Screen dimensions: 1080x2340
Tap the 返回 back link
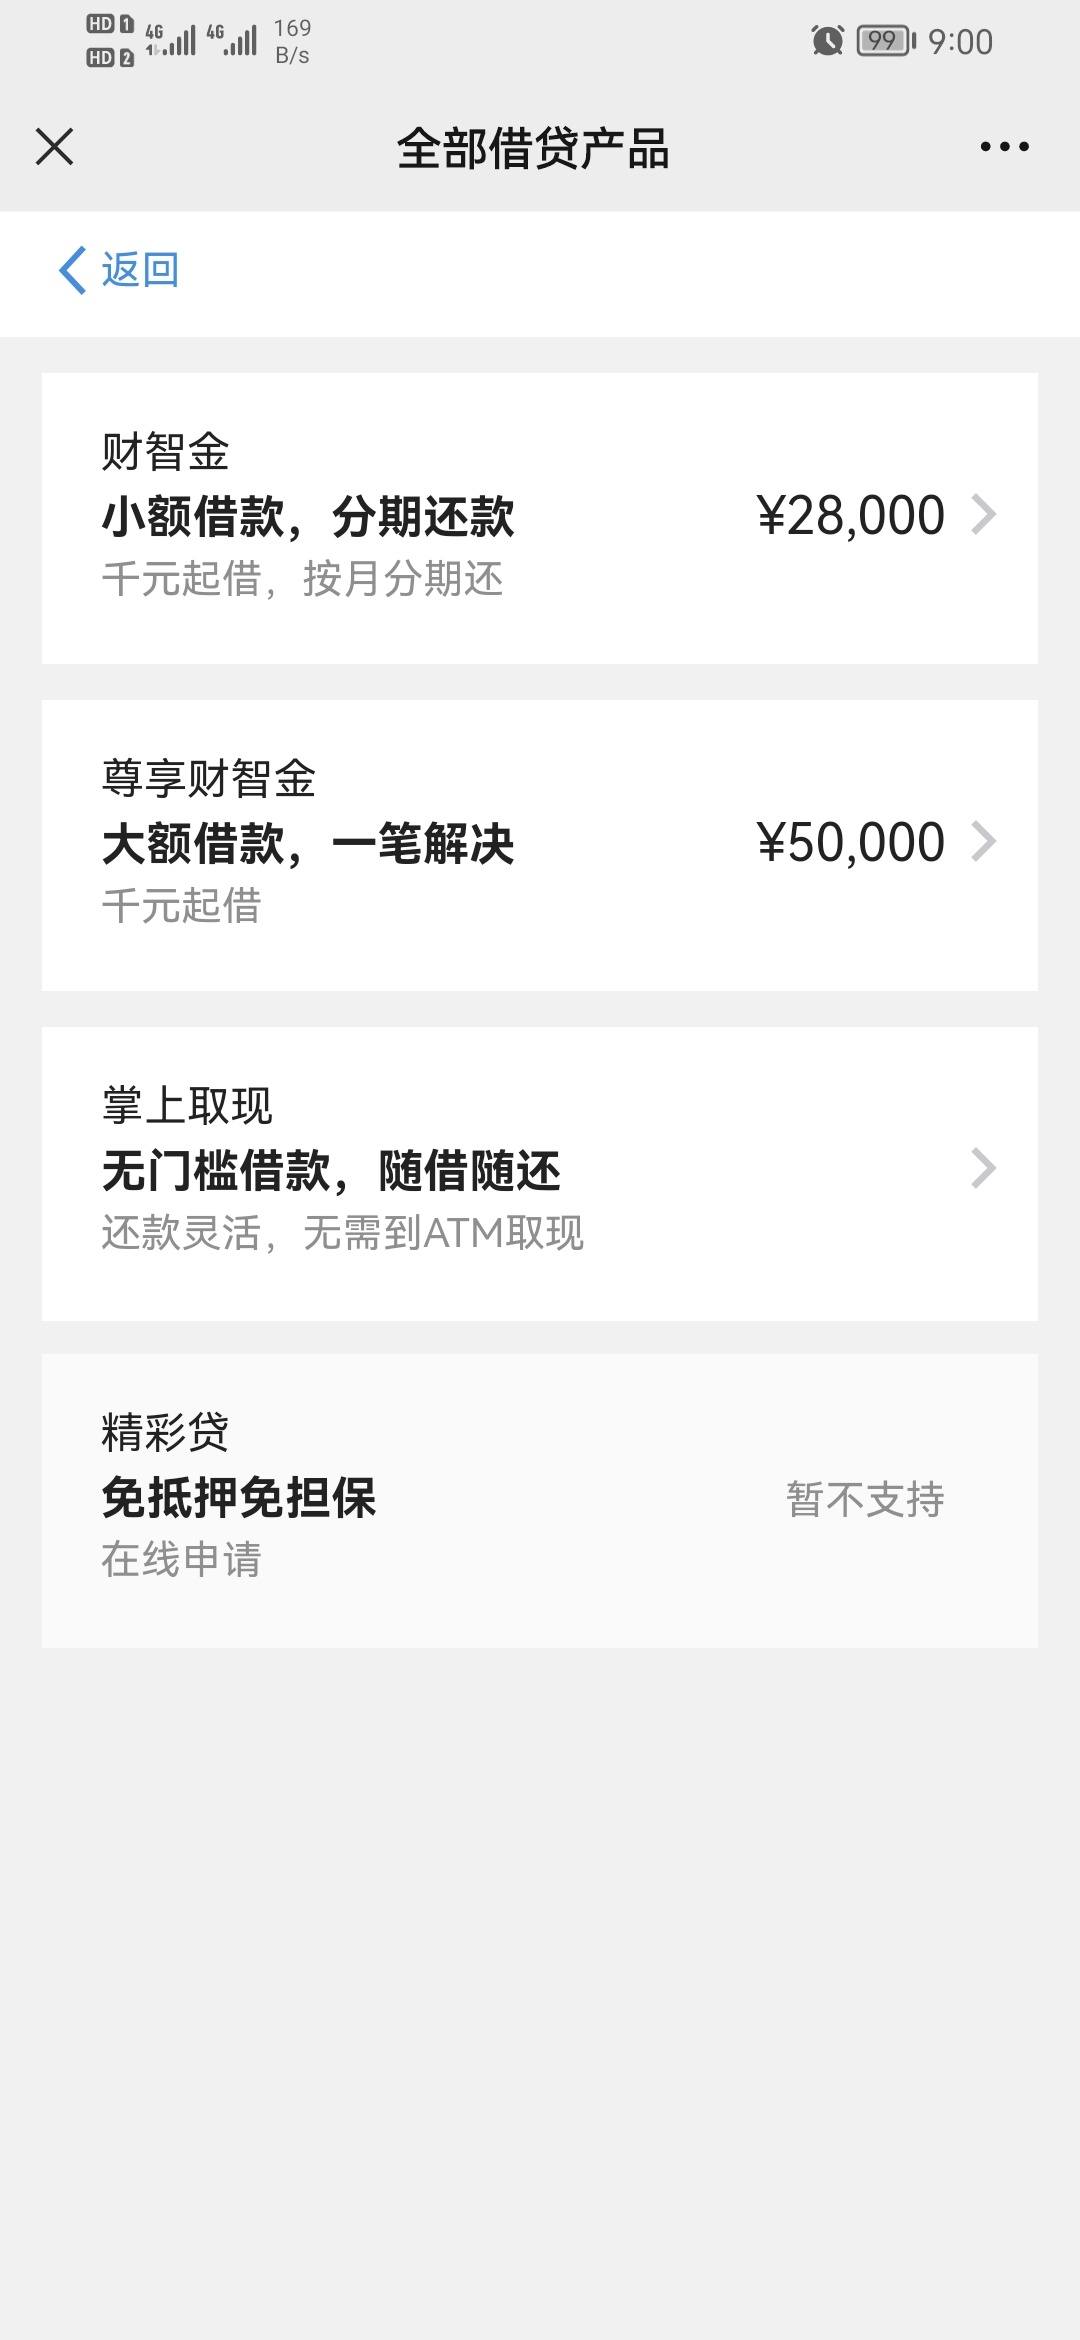coord(140,270)
